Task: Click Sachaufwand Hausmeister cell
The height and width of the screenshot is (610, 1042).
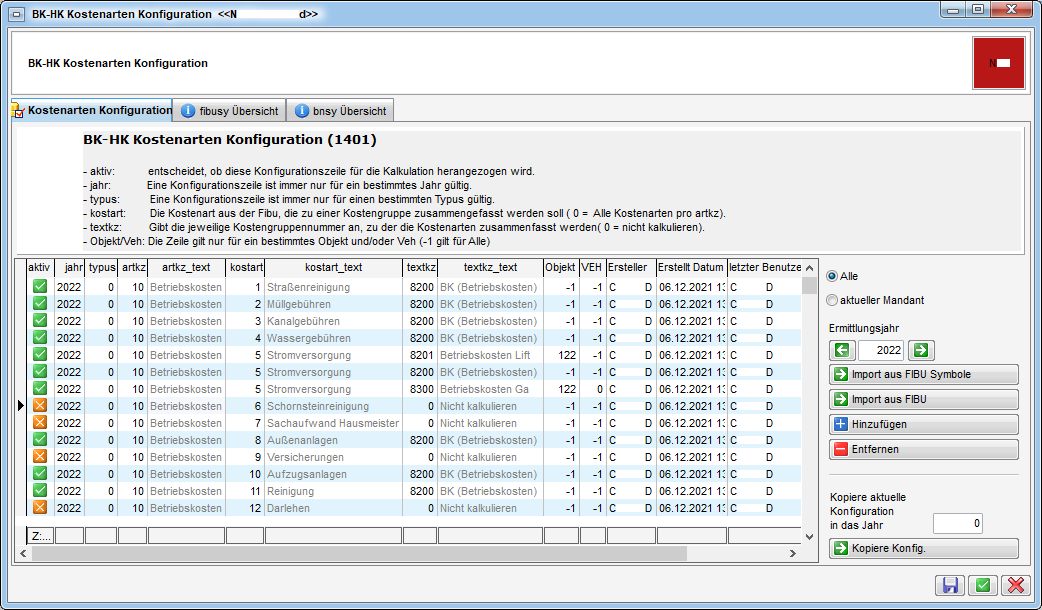Action: click(x=333, y=423)
